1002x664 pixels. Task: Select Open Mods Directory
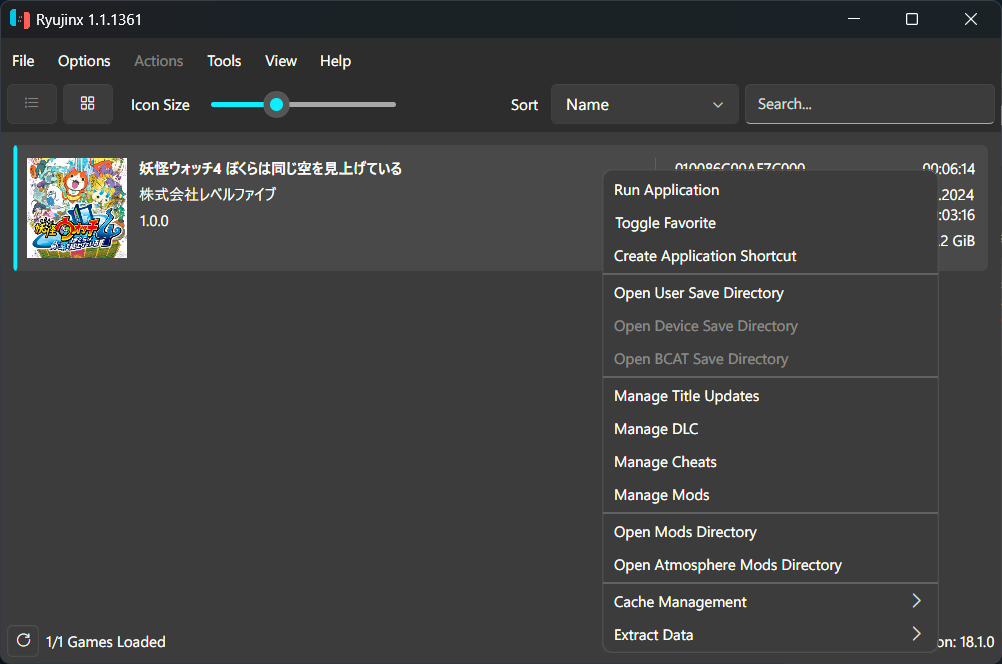[770, 532]
